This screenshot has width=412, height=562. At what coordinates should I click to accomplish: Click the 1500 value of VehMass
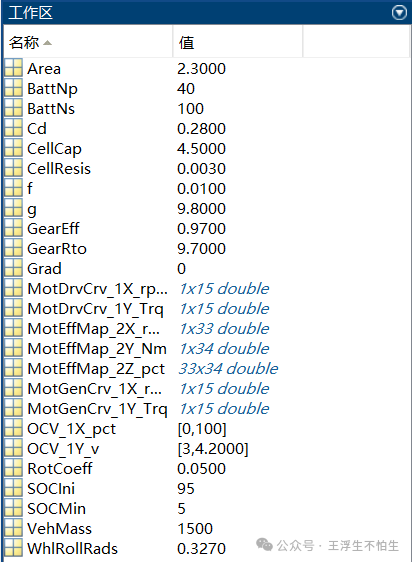click(x=195, y=529)
